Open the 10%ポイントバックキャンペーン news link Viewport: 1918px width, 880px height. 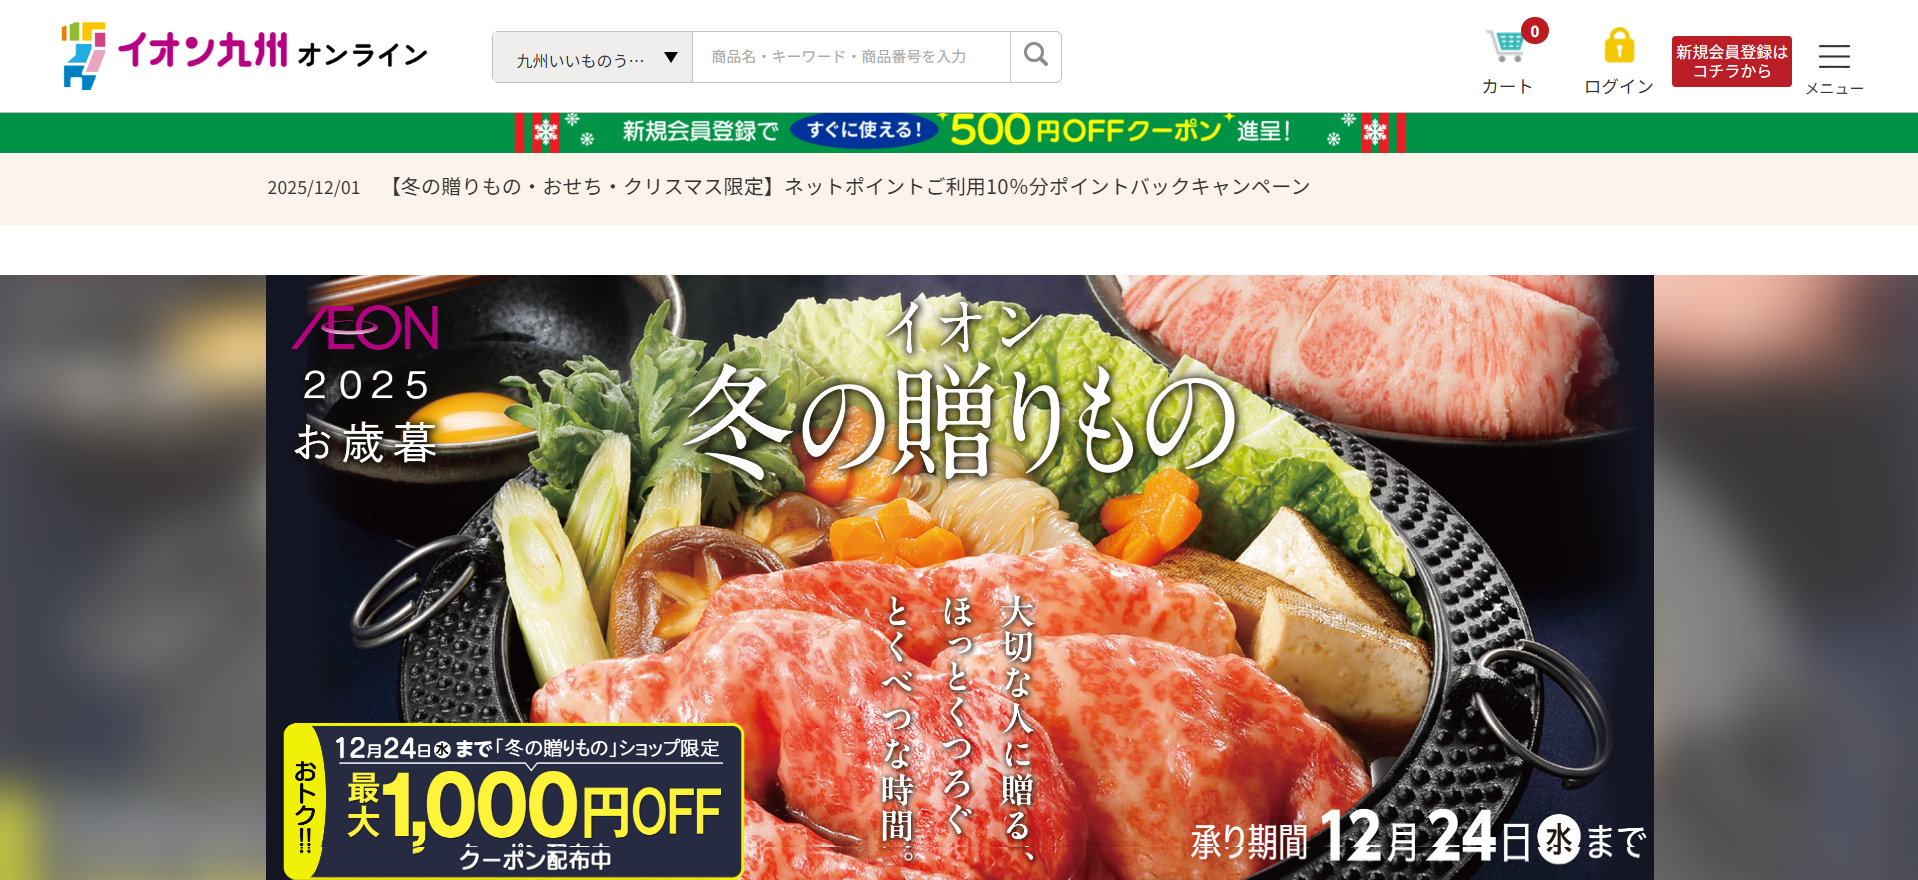coord(847,187)
